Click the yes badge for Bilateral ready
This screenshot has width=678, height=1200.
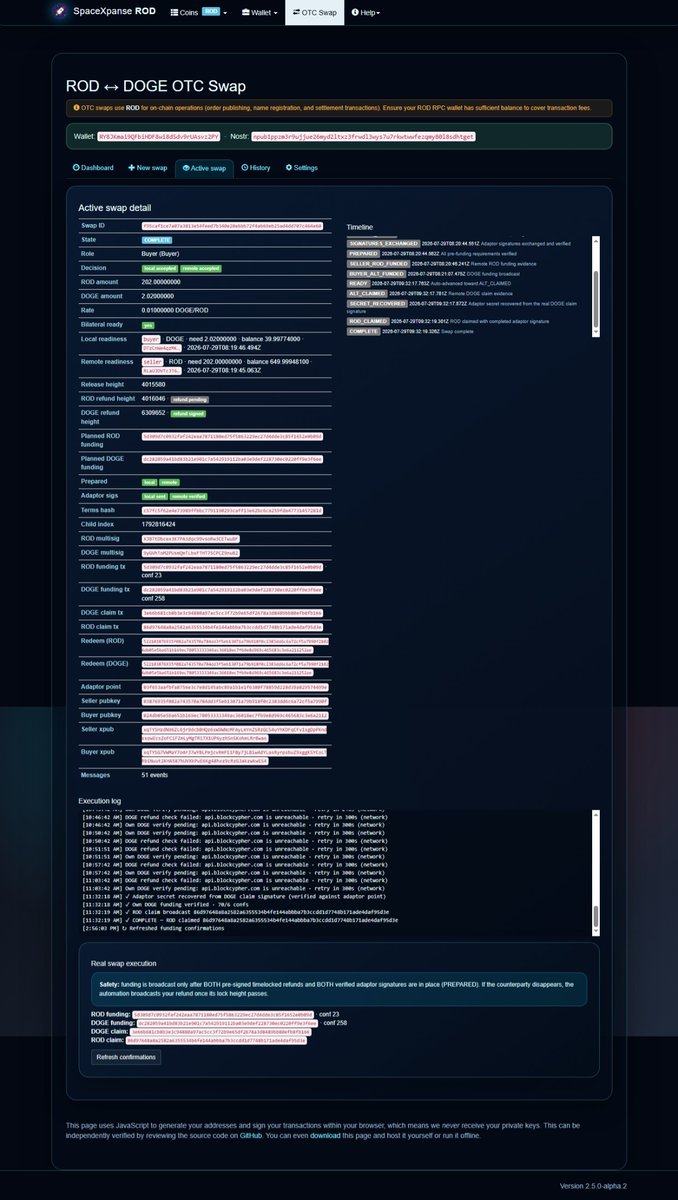[x=148, y=325]
